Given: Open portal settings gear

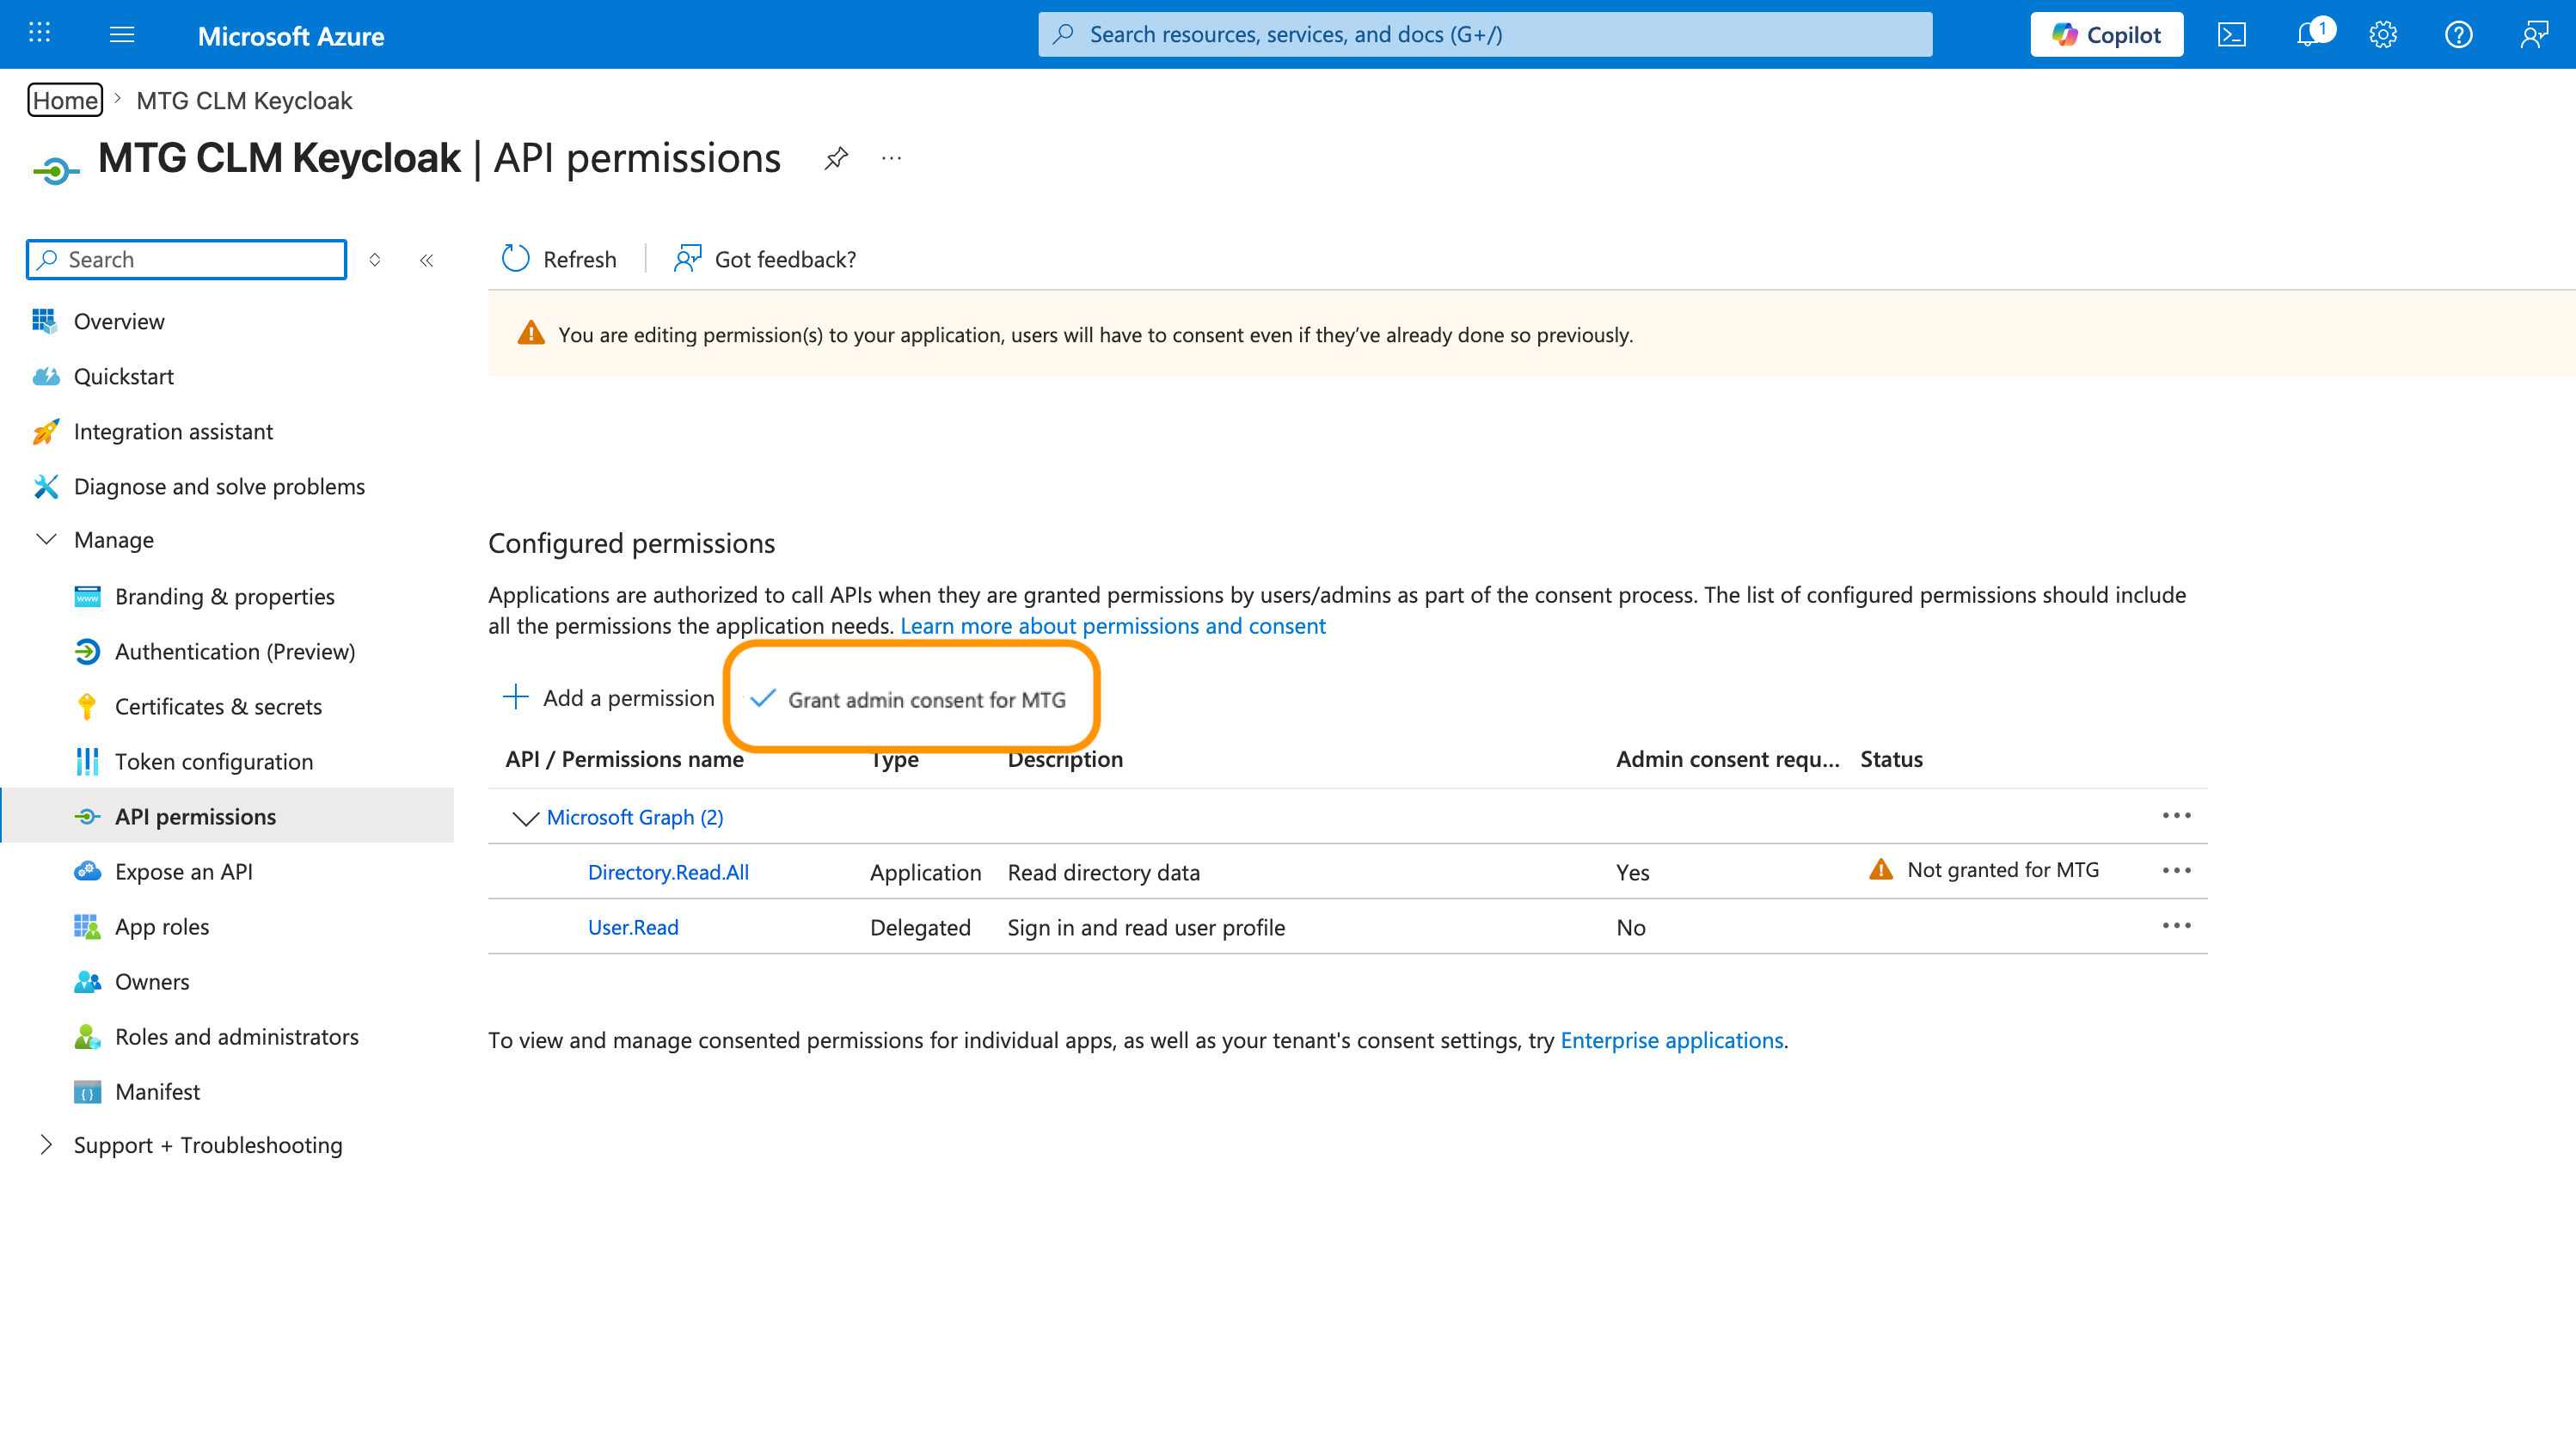Looking at the screenshot, I should coord(2383,35).
